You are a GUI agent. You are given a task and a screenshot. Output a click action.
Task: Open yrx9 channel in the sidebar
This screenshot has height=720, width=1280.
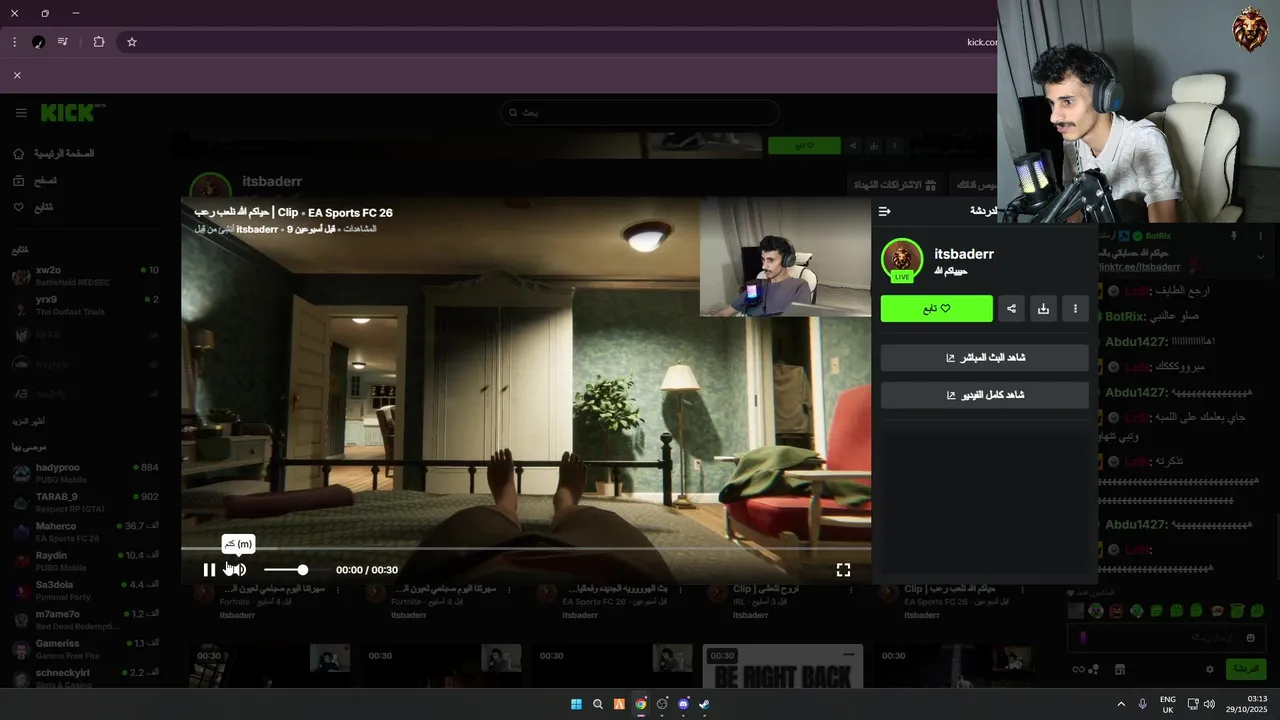85,305
